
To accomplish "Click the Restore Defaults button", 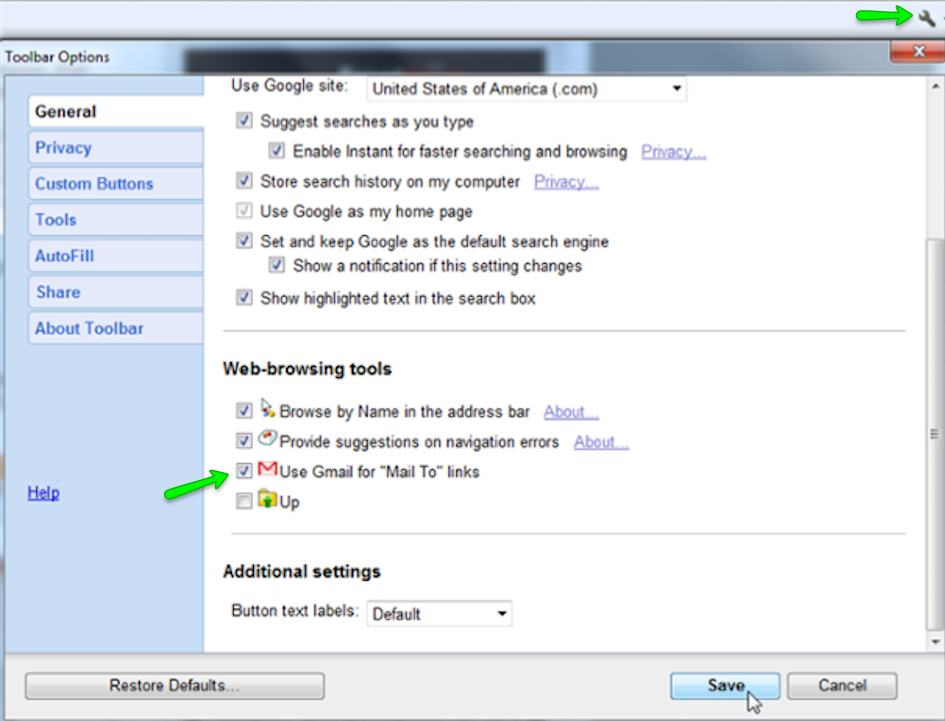I will 173,685.
